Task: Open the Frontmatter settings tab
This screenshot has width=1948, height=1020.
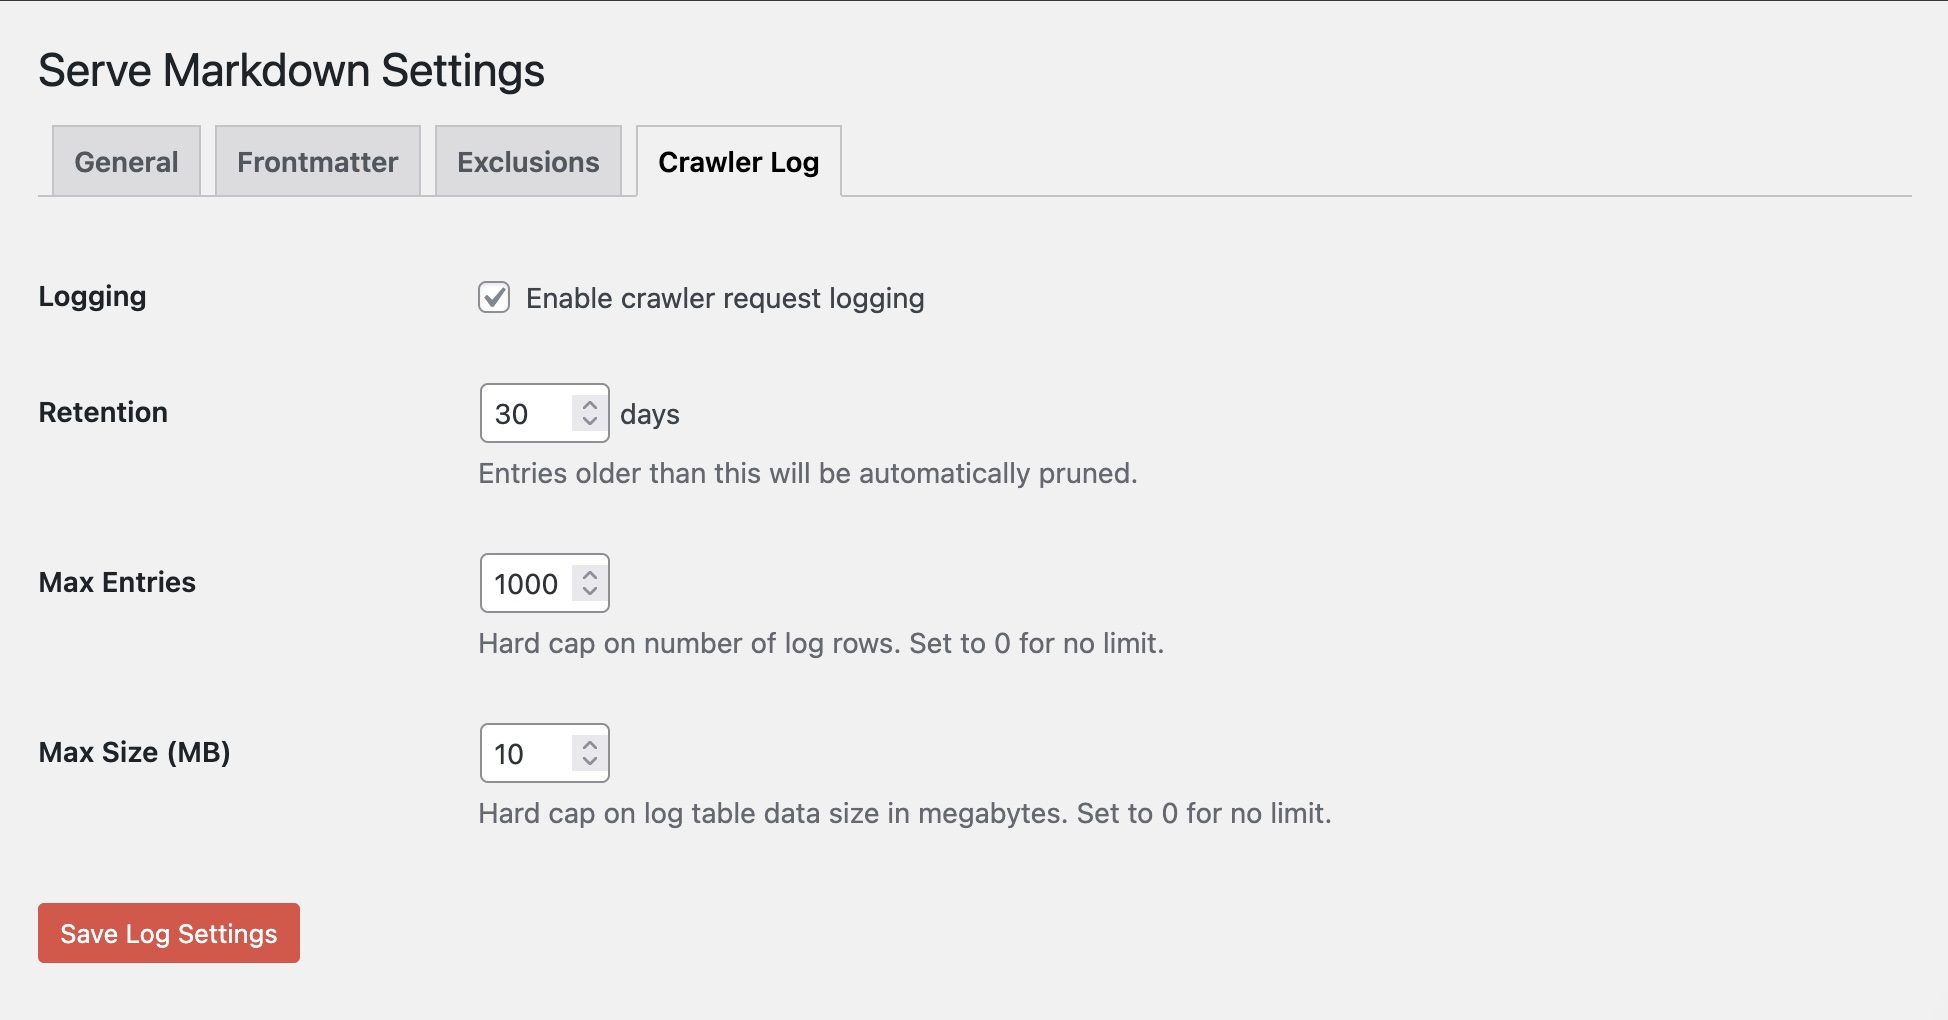Action: pos(317,161)
